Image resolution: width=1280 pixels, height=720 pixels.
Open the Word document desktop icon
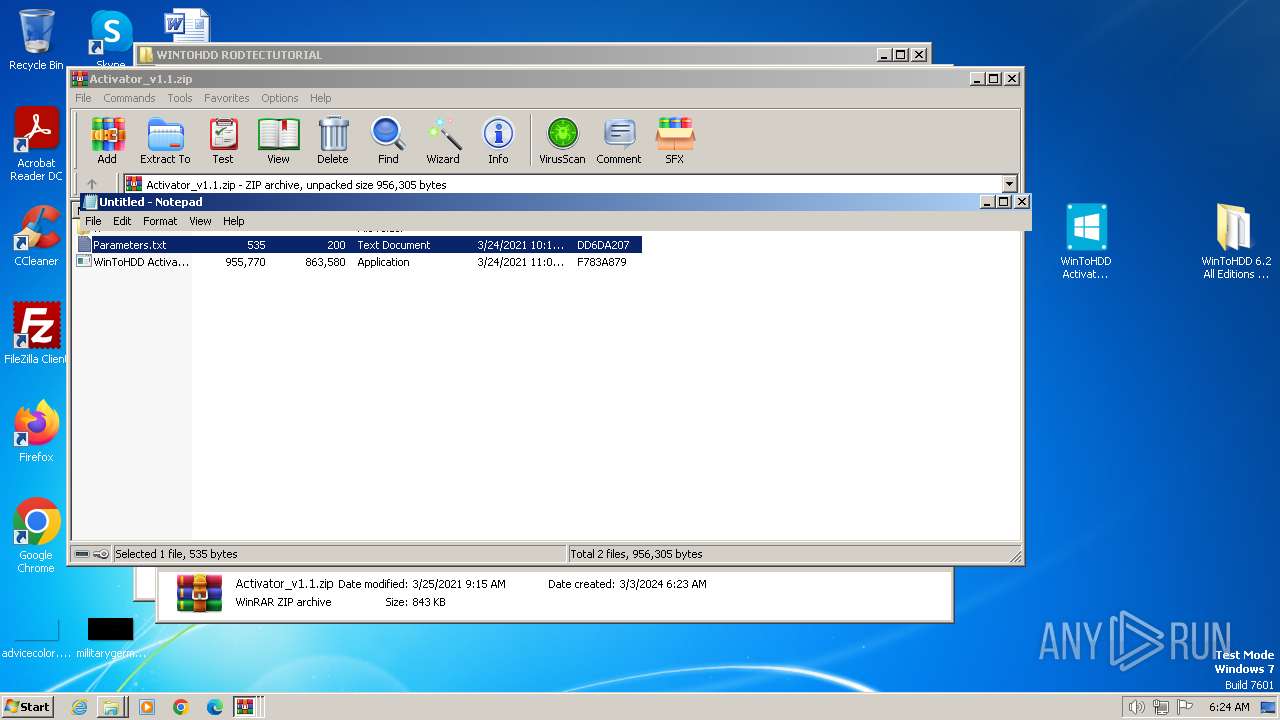187,26
